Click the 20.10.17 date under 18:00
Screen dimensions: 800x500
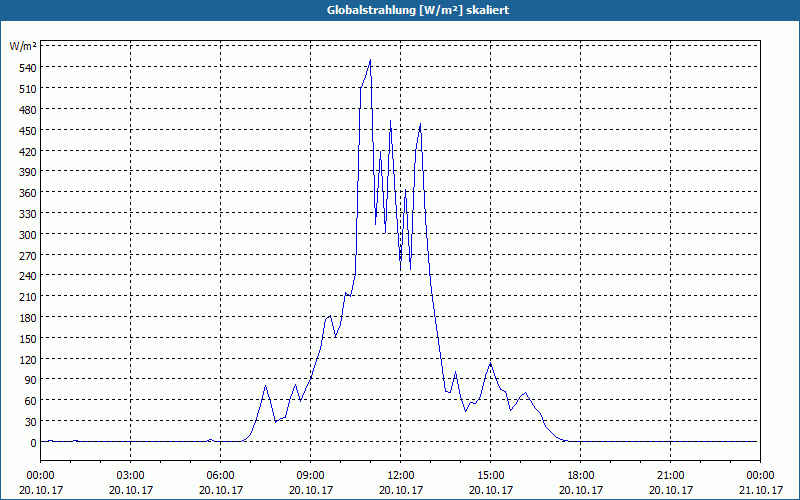[x=581, y=490]
